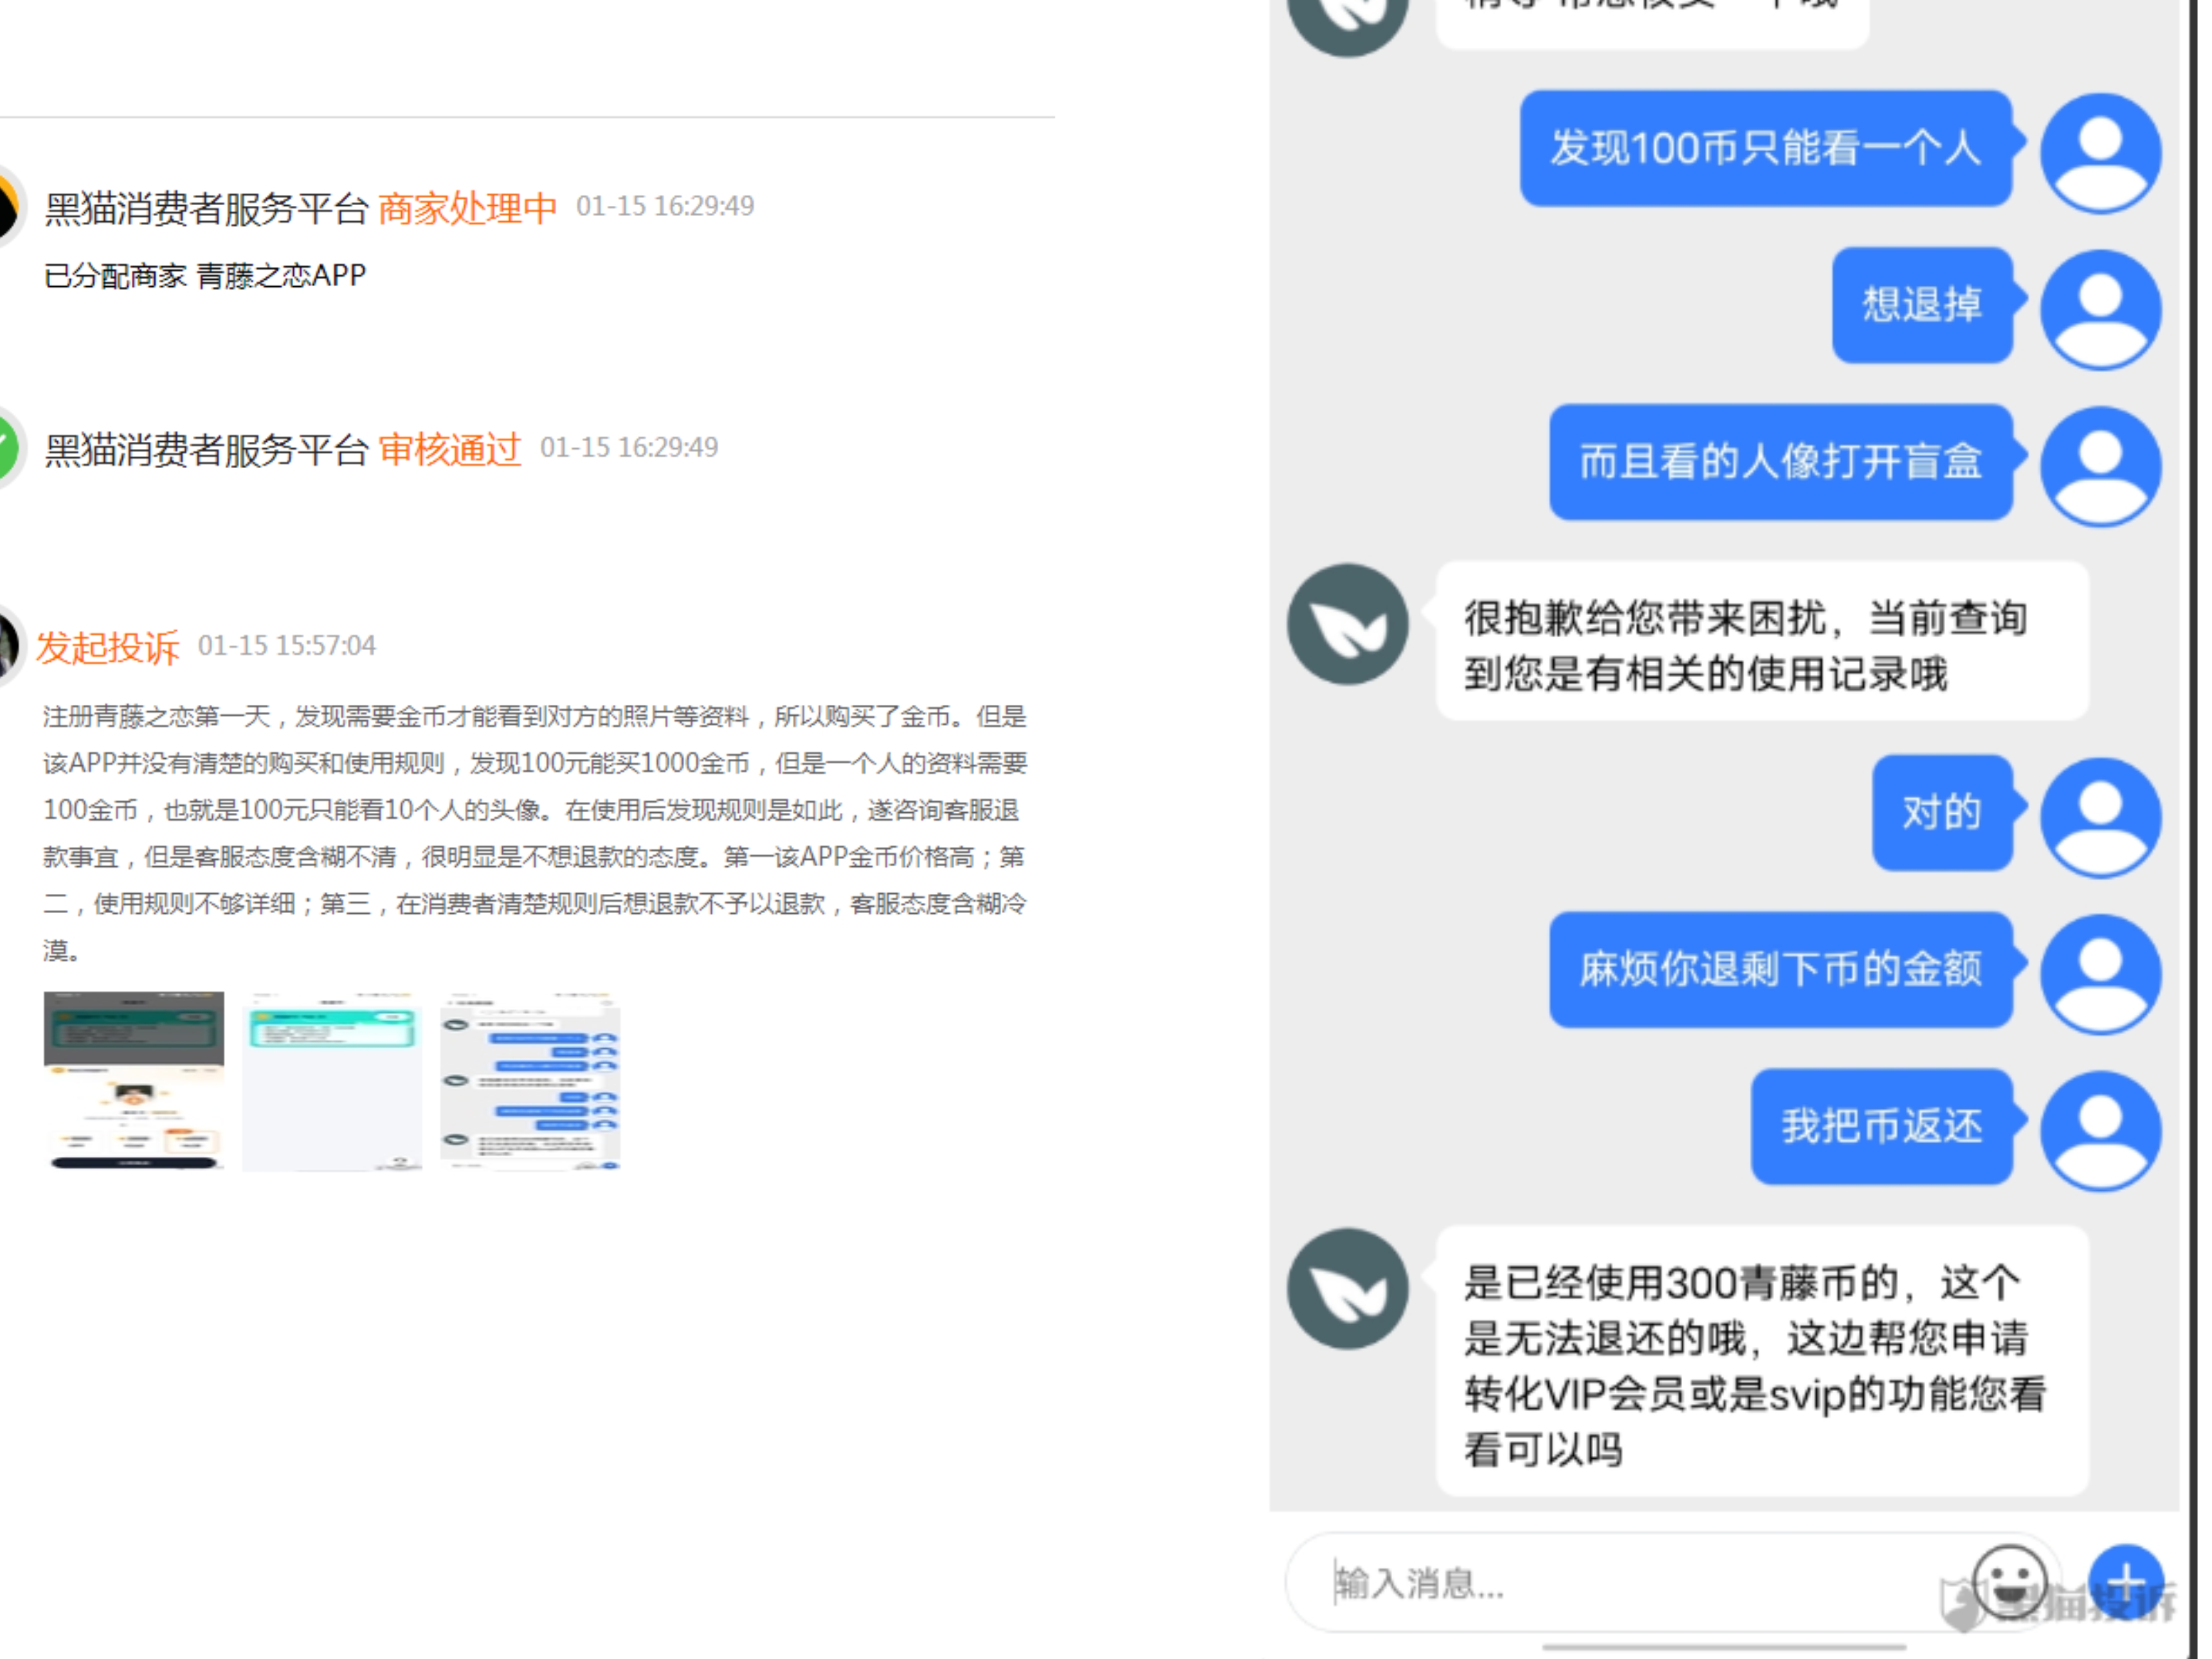Click user avatar beside 发现100币只能看一个人
The image size is (2212, 1659).
(x=2100, y=153)
